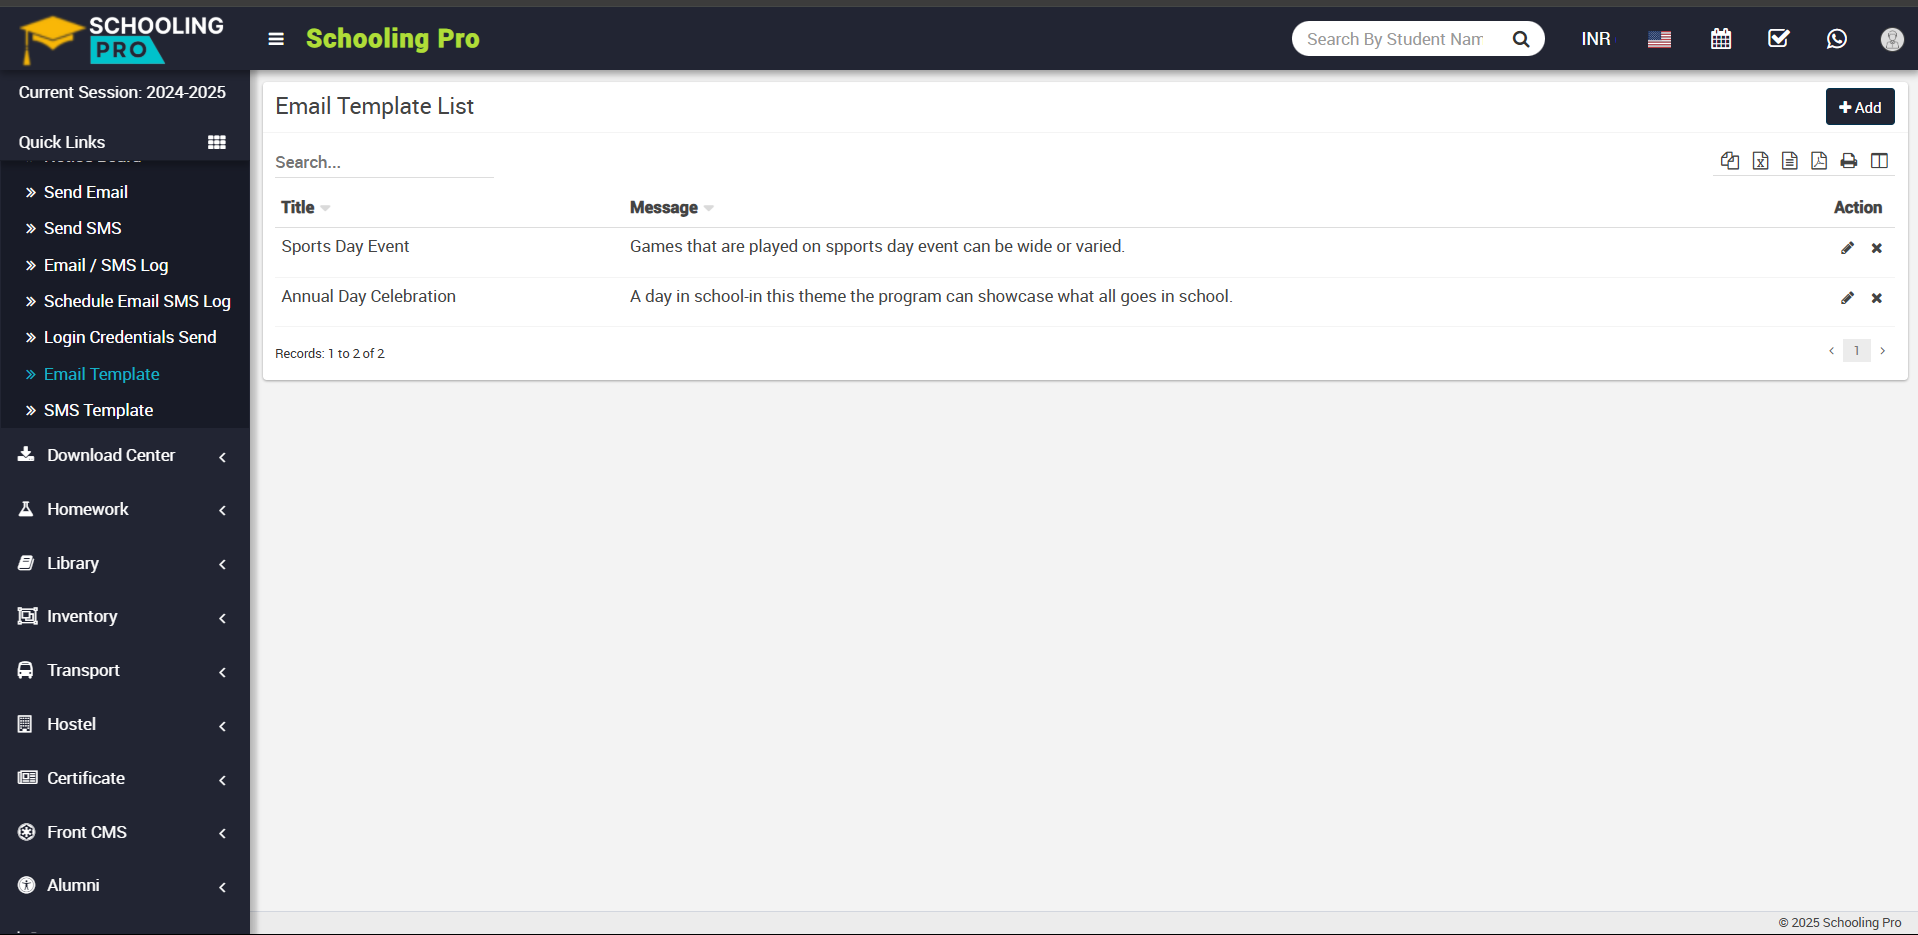
Task: Edit the Annual Day Celebration template
Action: [x=1848, y=298]
